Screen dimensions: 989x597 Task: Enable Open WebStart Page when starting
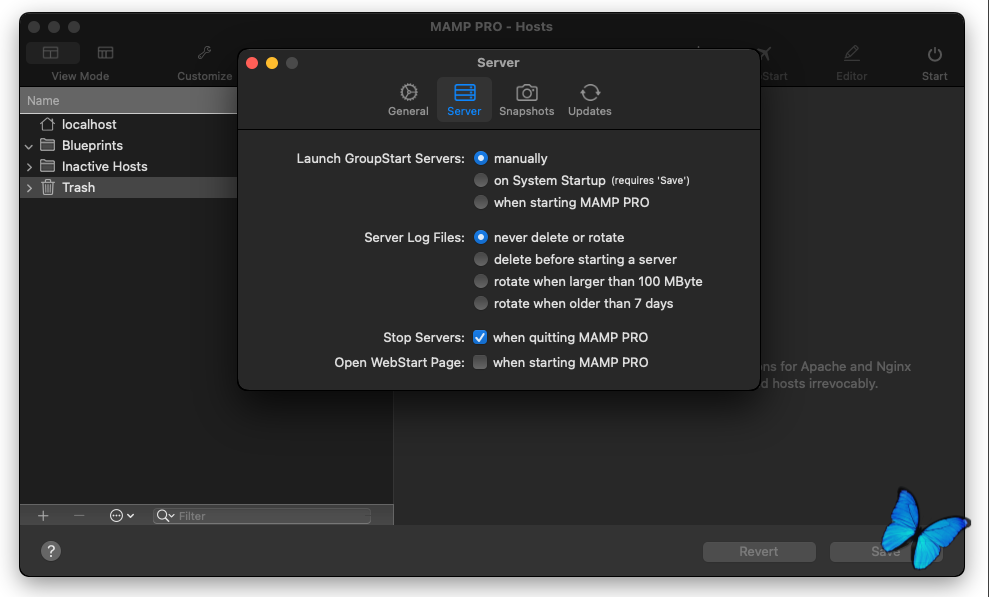(x=480, y=362)
